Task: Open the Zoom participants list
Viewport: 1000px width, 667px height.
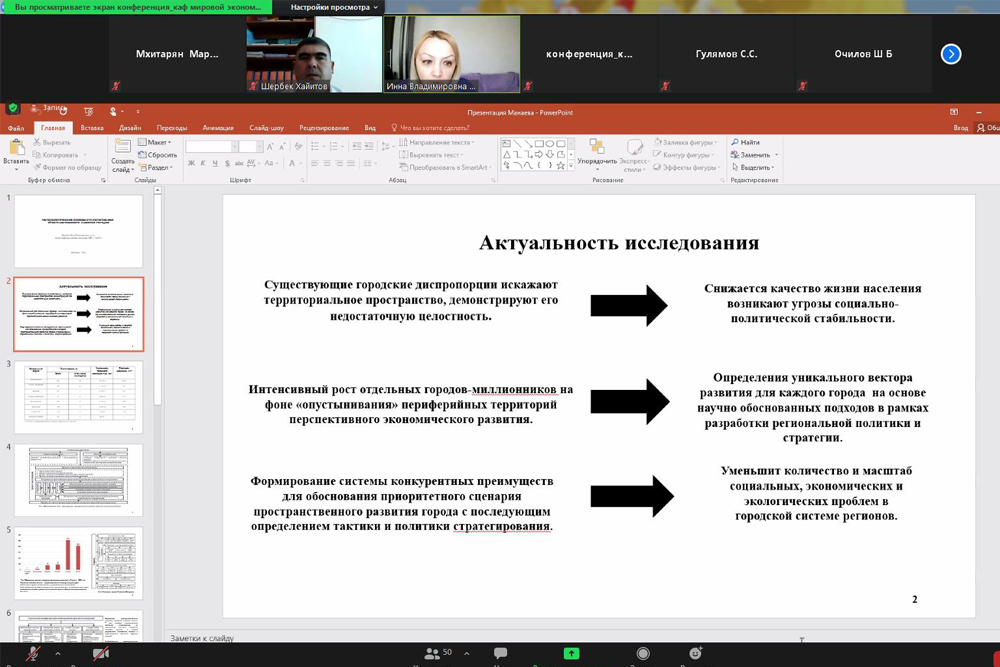Action: 432,654
